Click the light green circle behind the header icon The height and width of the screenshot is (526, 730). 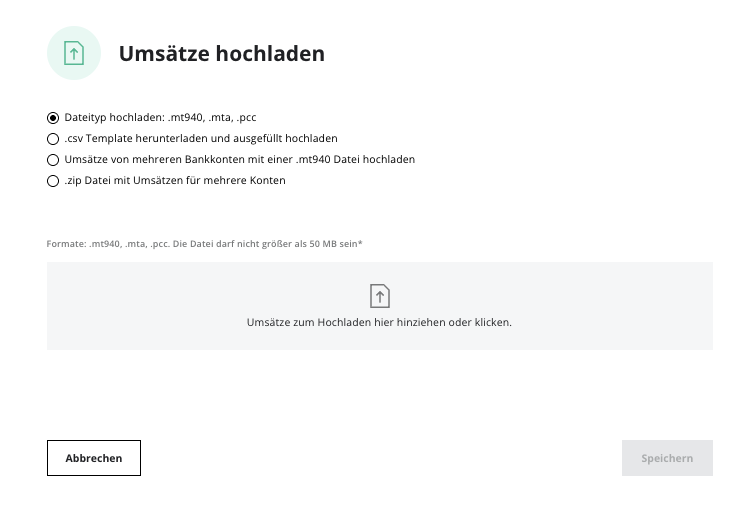click(74, 53)
